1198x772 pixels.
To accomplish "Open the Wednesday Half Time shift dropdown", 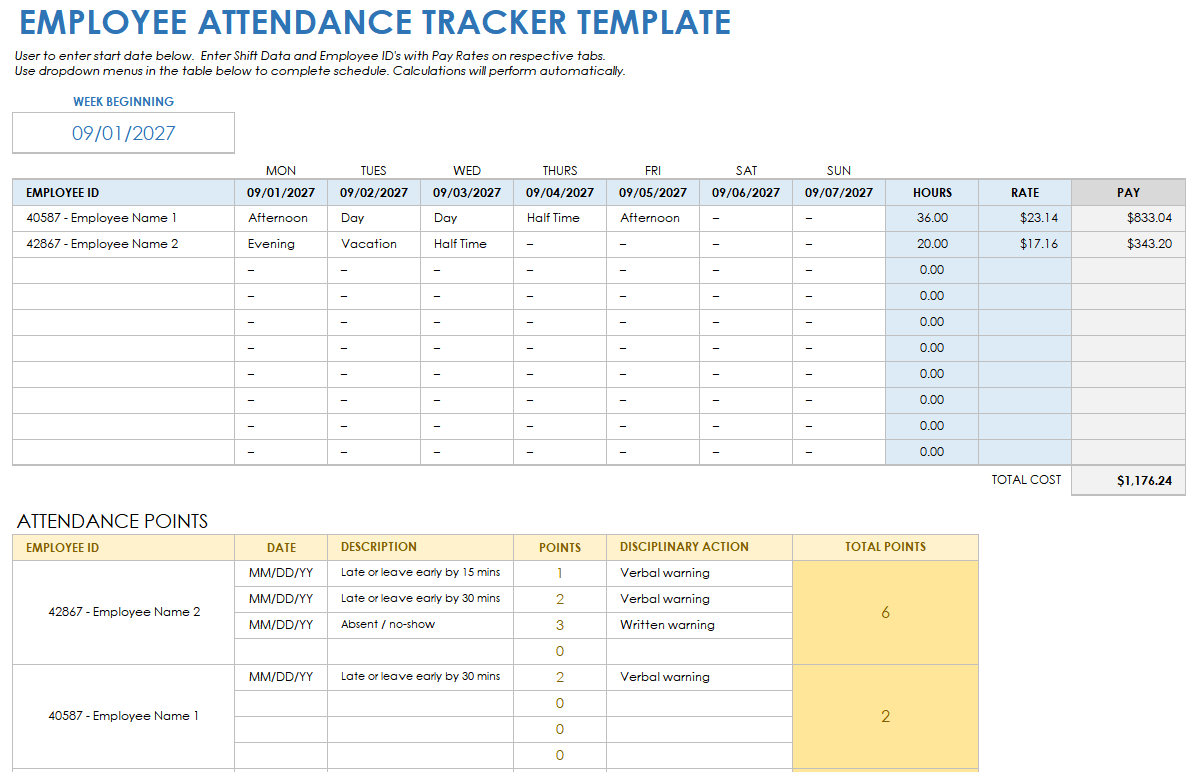I will (466, 243).
